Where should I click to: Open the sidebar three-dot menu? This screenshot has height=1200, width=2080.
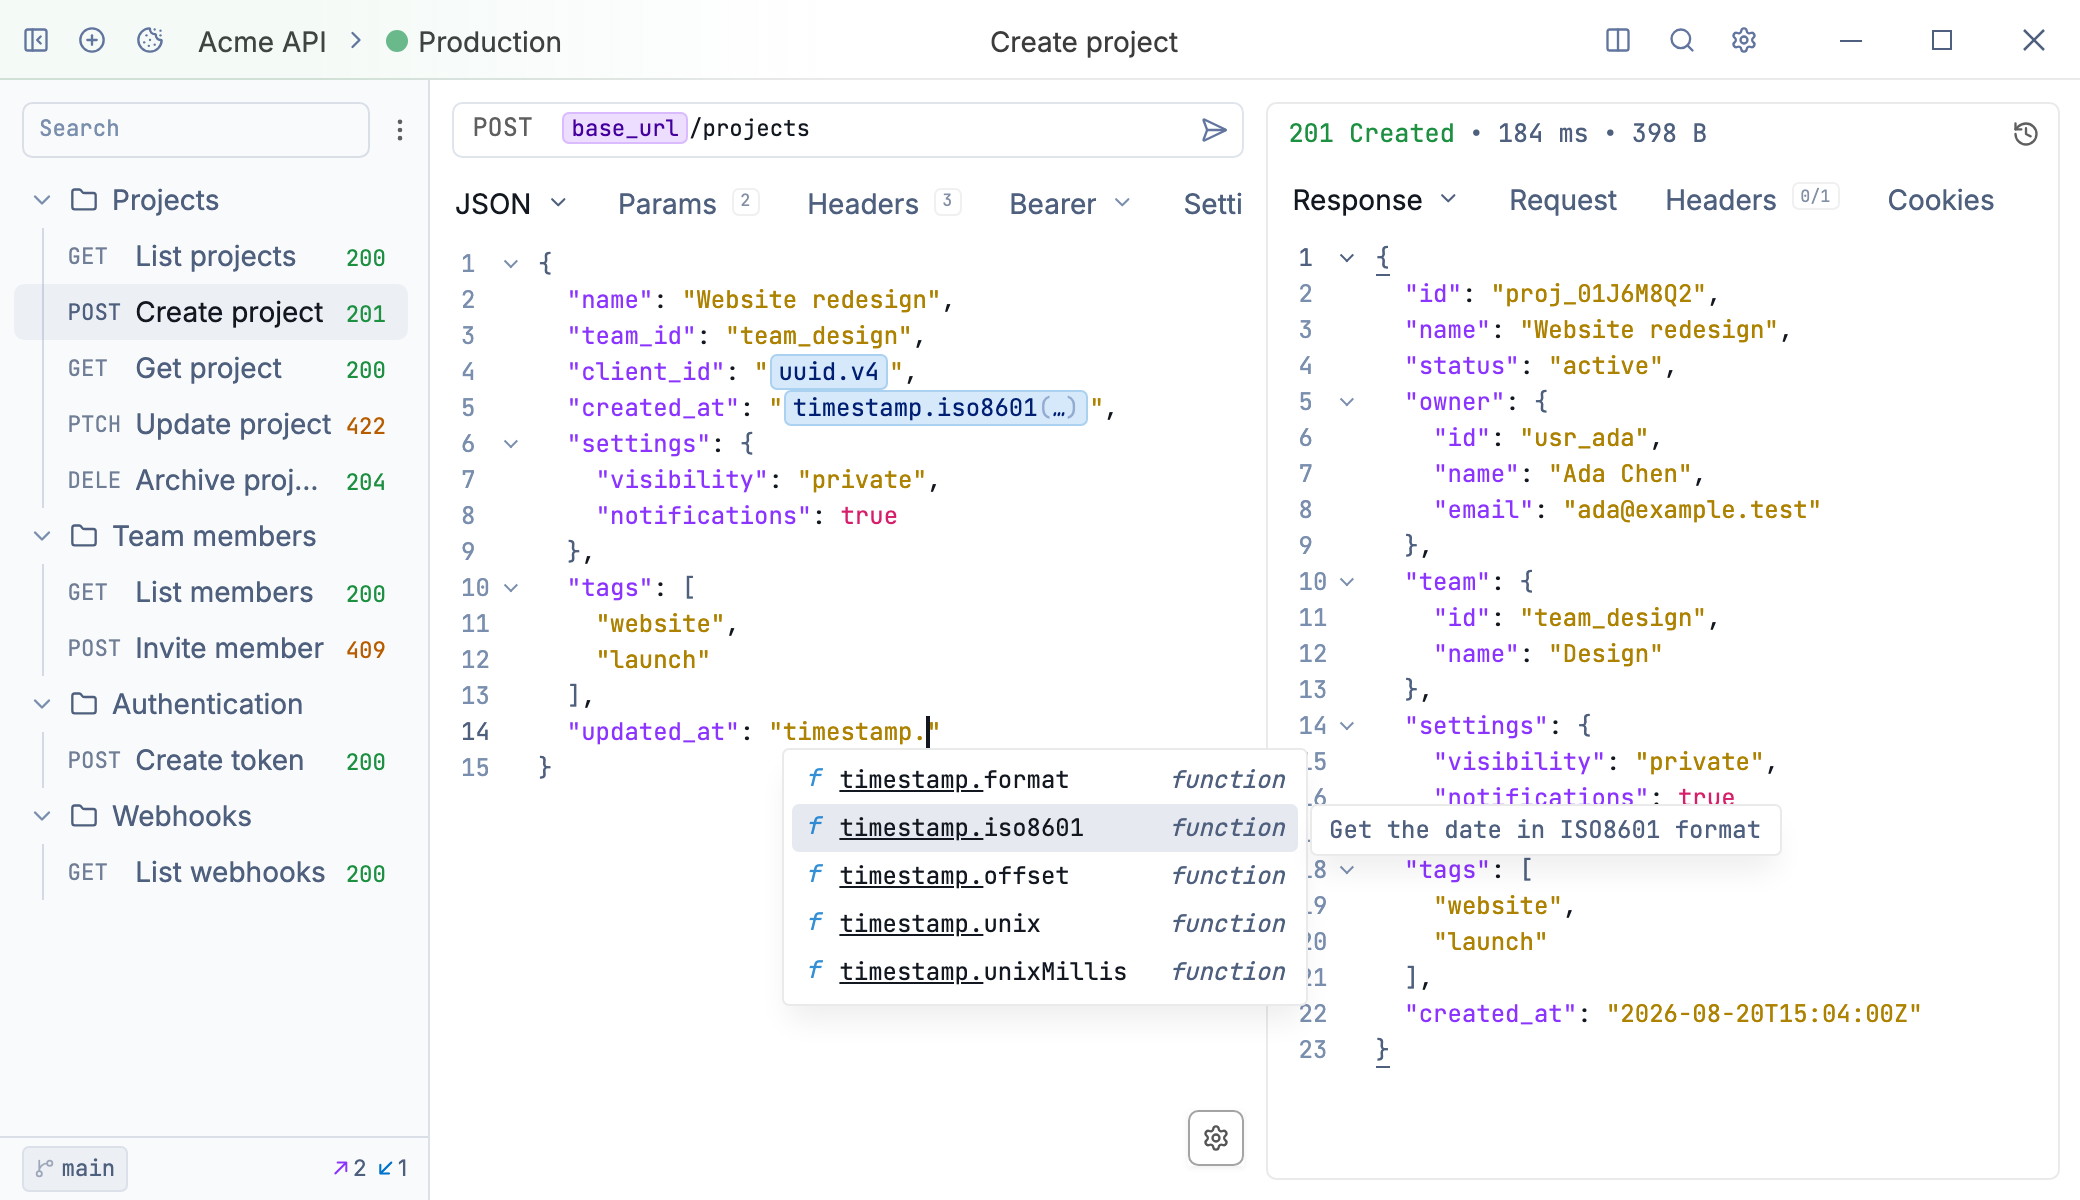click(400, 130)
